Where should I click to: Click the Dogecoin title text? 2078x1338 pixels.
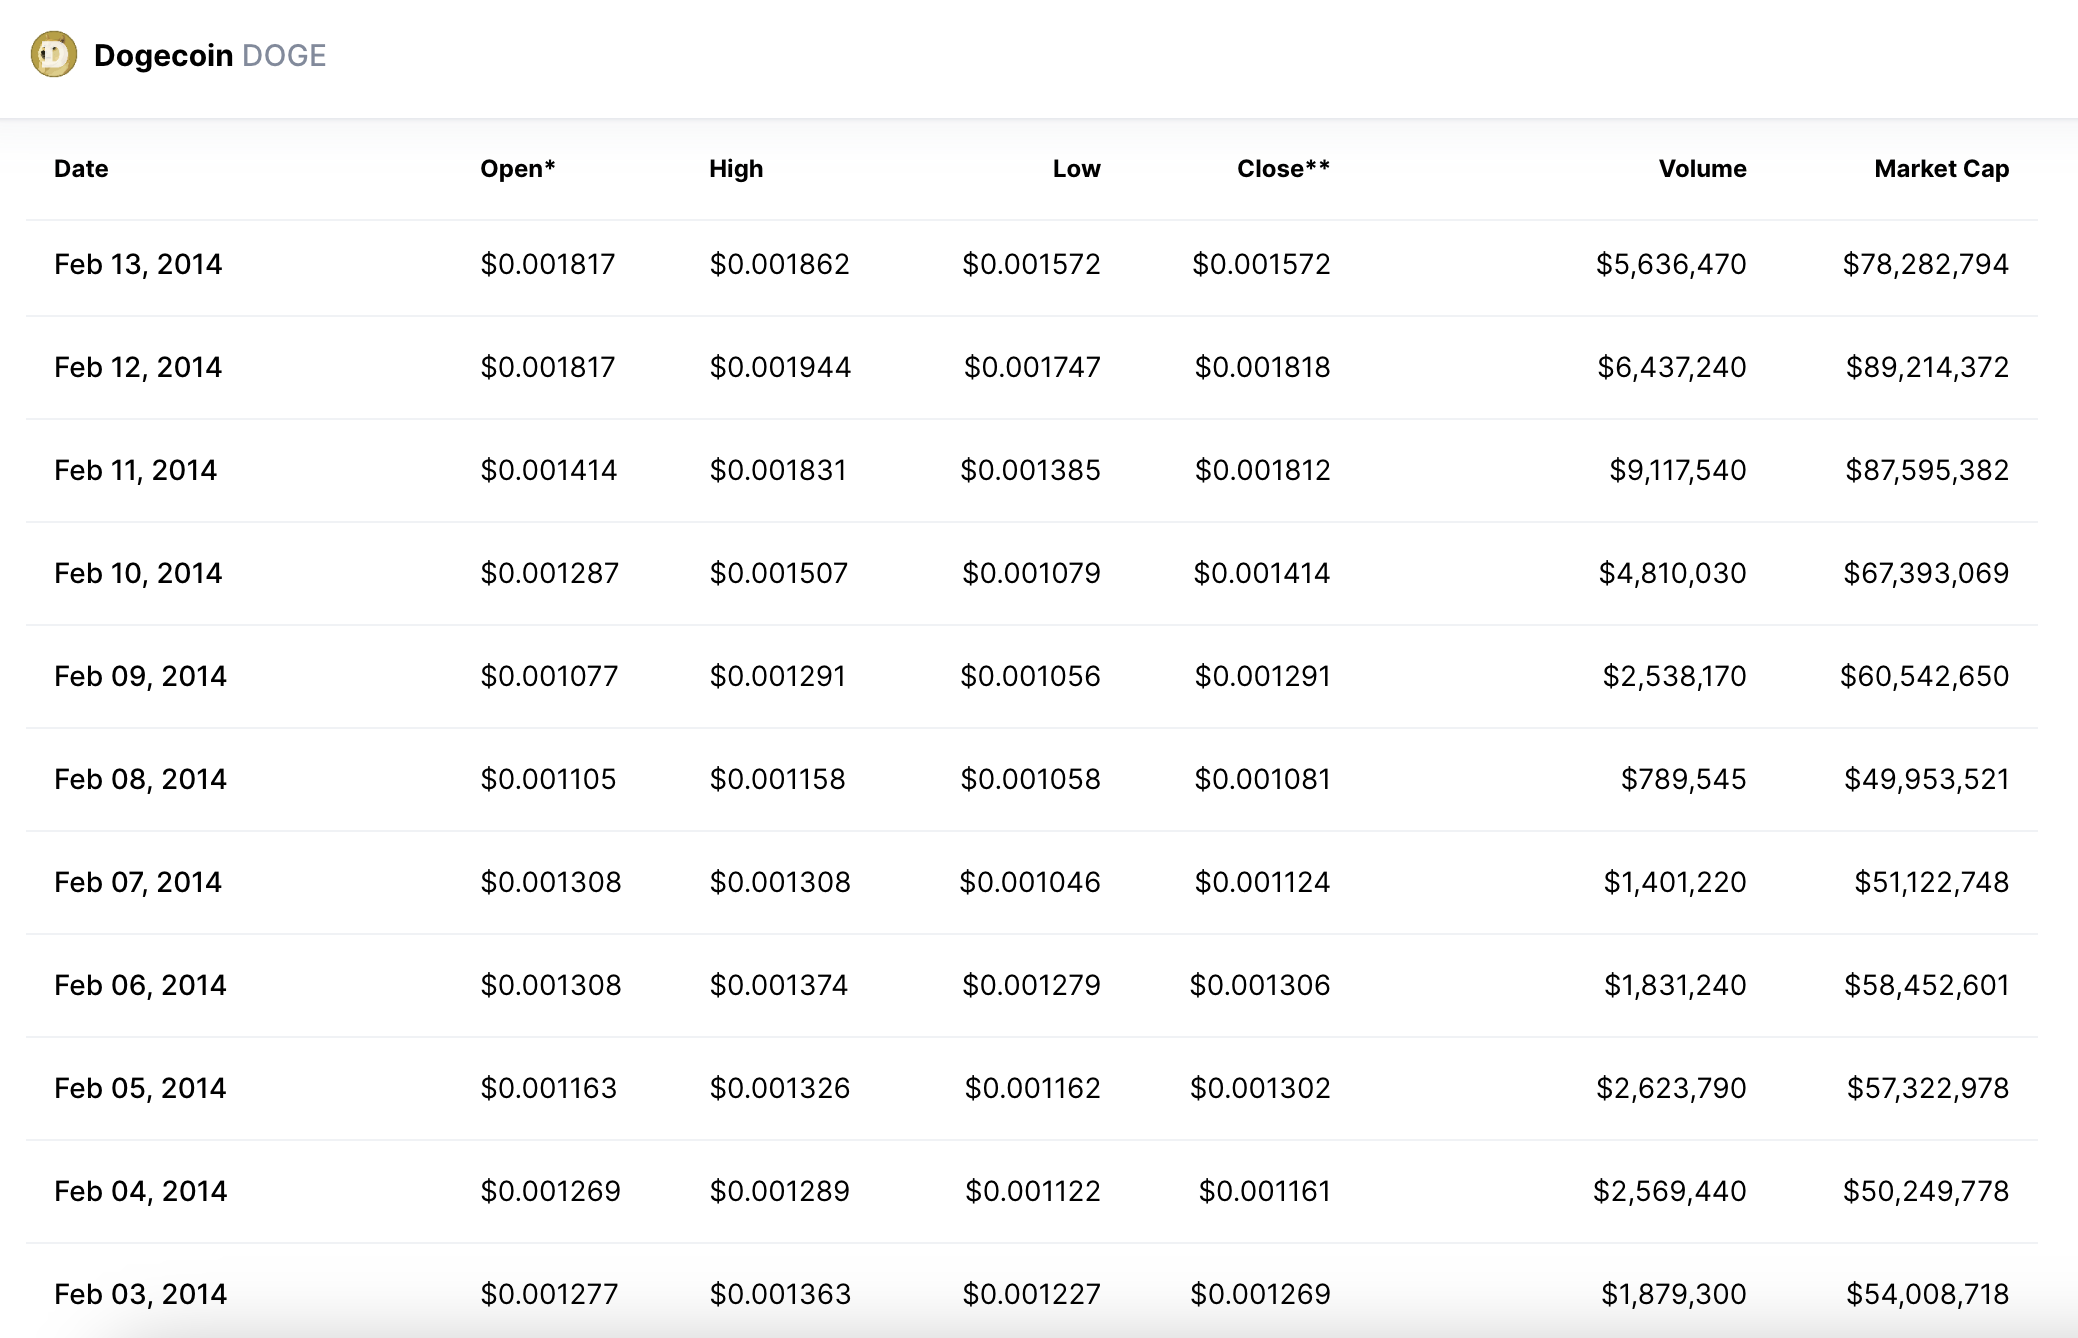[x=163, y=55]
